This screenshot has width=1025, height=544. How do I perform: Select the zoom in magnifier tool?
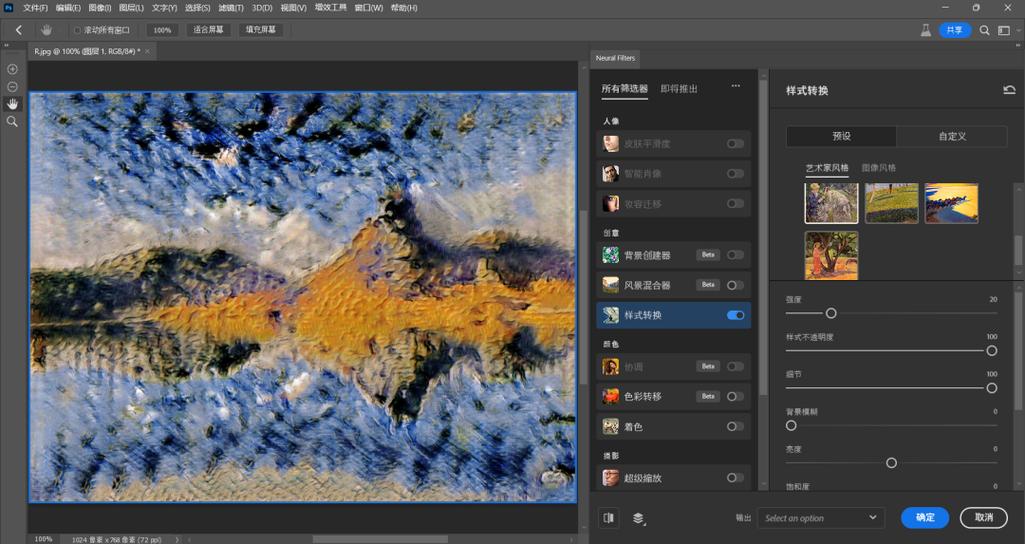(x=12, y=69)
